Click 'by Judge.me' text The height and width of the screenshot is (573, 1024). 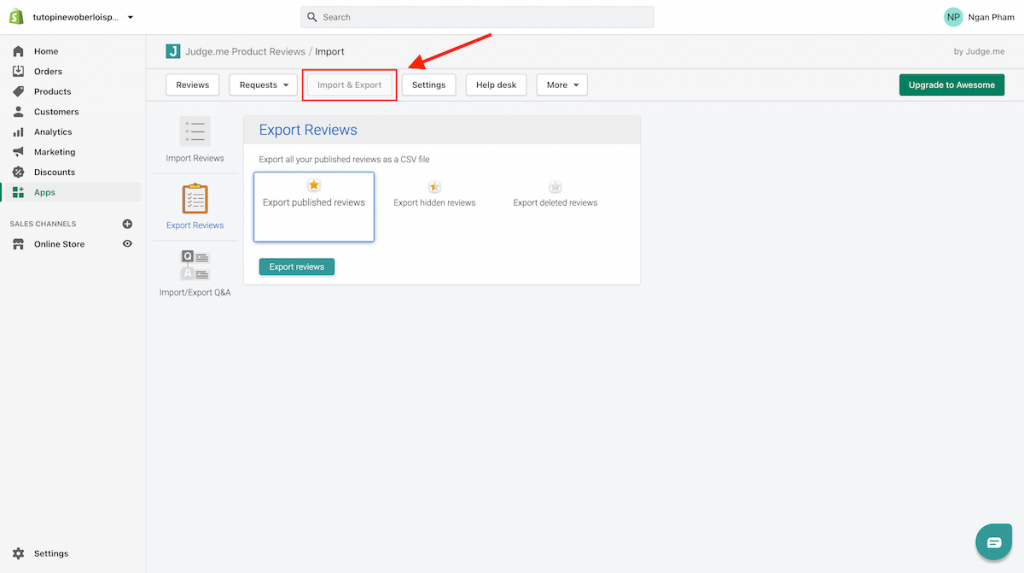click(979, 52)
